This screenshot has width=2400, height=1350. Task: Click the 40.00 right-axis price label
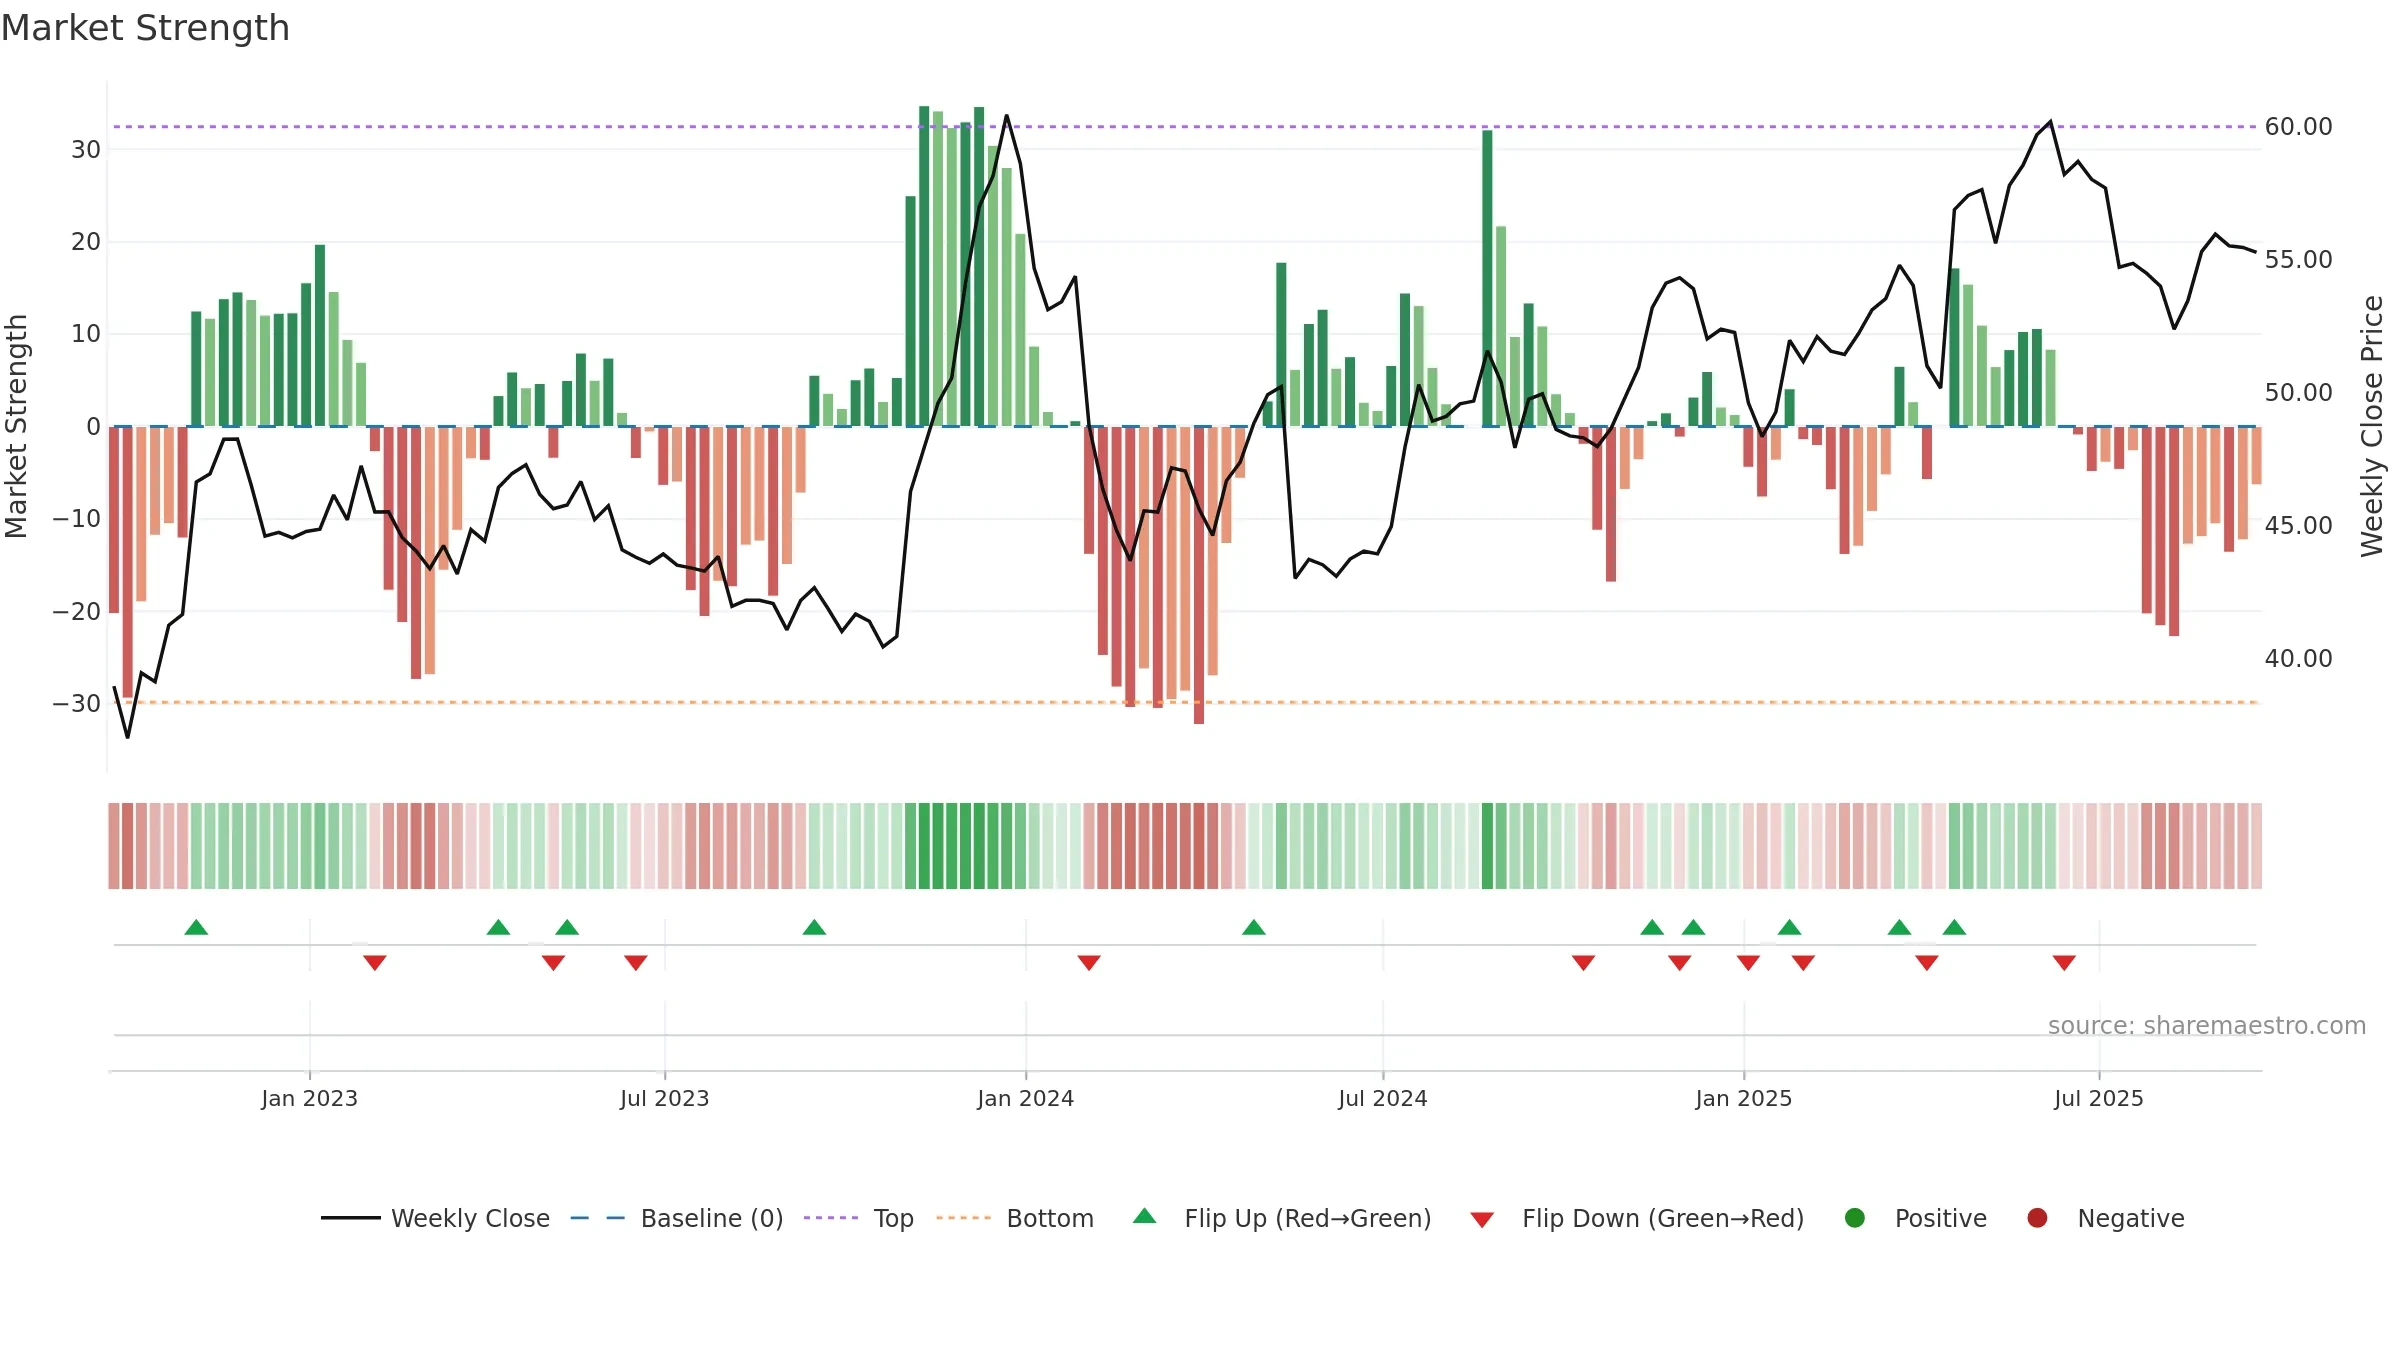pyautogui.click(x=2298, y=659)
